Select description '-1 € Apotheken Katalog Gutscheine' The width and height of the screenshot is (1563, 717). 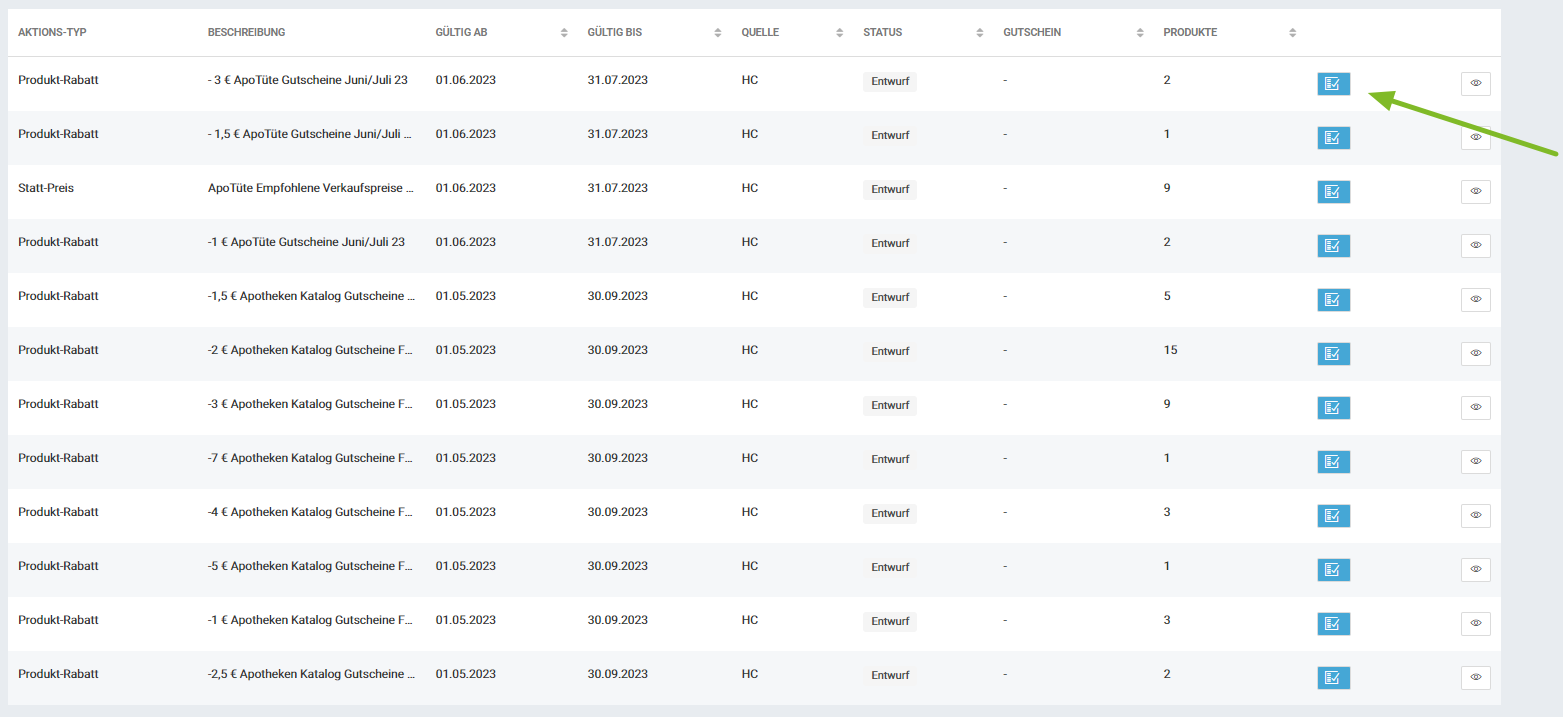311,620
